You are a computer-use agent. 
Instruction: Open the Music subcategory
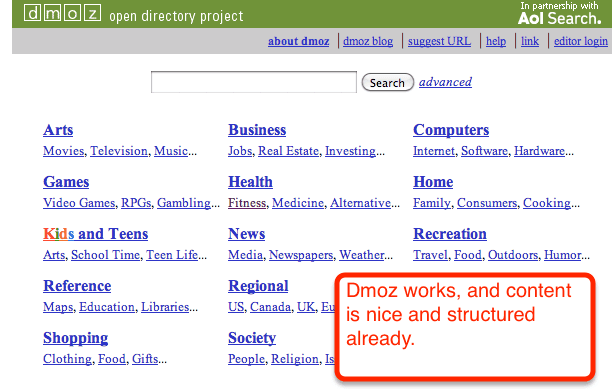tap(171, 151)
